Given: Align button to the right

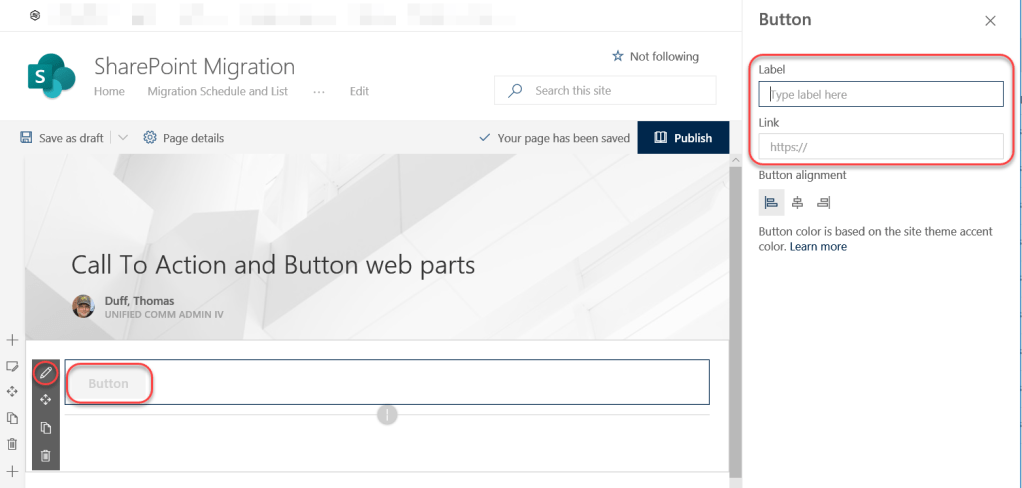Looking at the screenshot, I should coord(824,203).
